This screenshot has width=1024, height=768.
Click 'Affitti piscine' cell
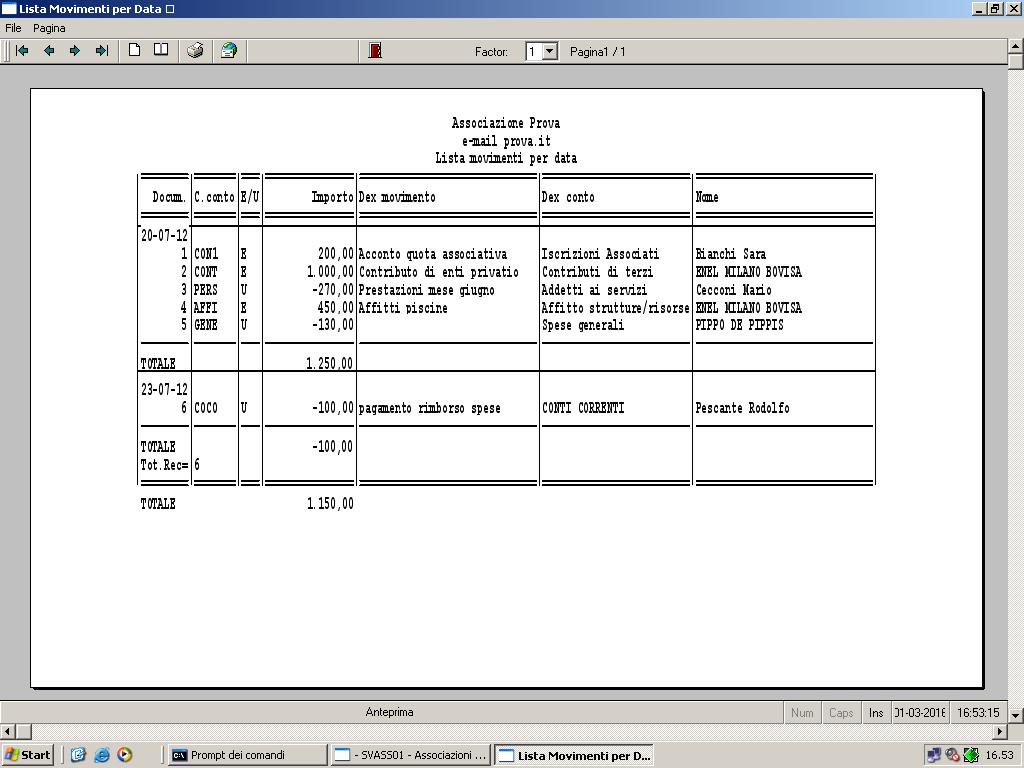(403, 308)
